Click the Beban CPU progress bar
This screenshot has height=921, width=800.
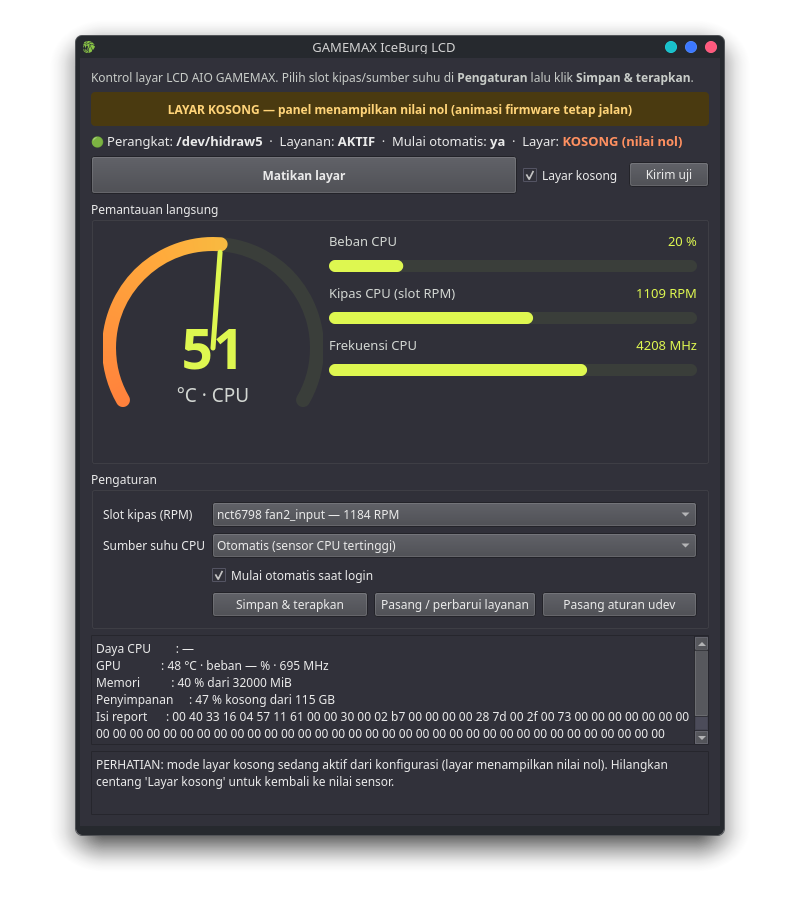[x=513, y=266]
